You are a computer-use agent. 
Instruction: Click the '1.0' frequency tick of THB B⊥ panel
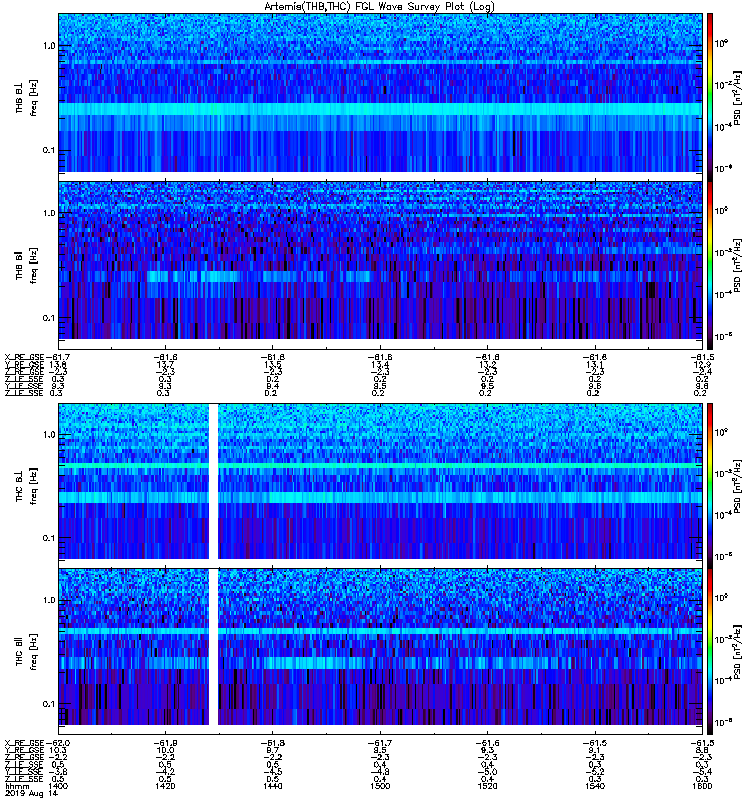(49, 46)
